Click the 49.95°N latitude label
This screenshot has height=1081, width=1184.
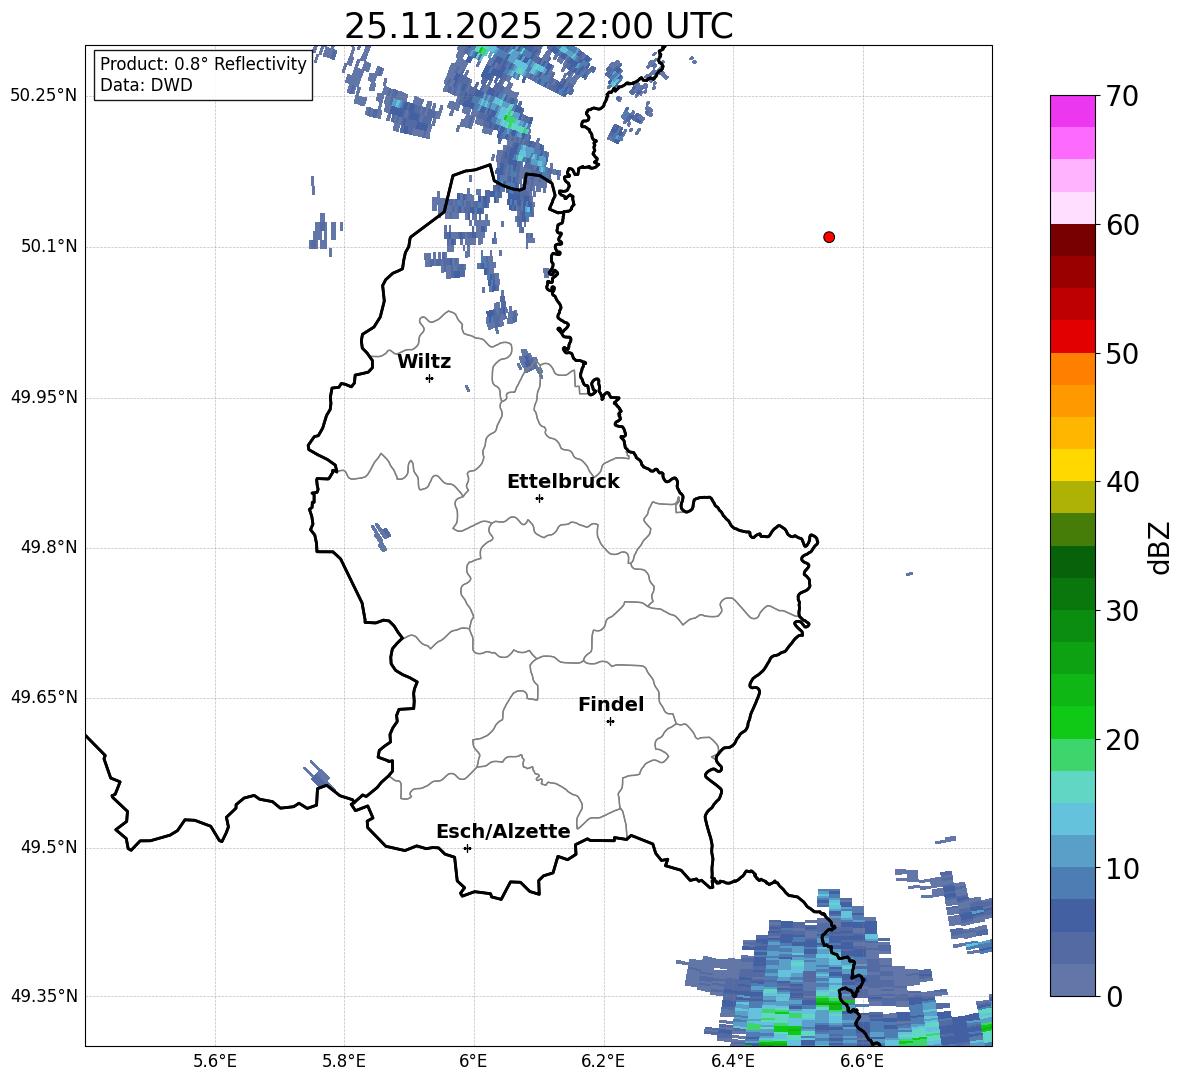(43, 397)
